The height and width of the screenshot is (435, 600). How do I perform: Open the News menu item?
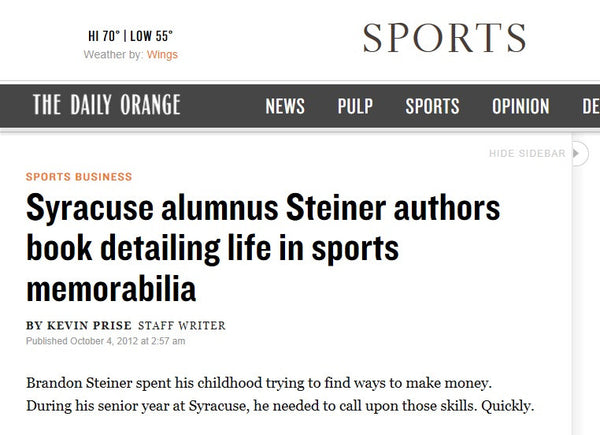(285, 107)
